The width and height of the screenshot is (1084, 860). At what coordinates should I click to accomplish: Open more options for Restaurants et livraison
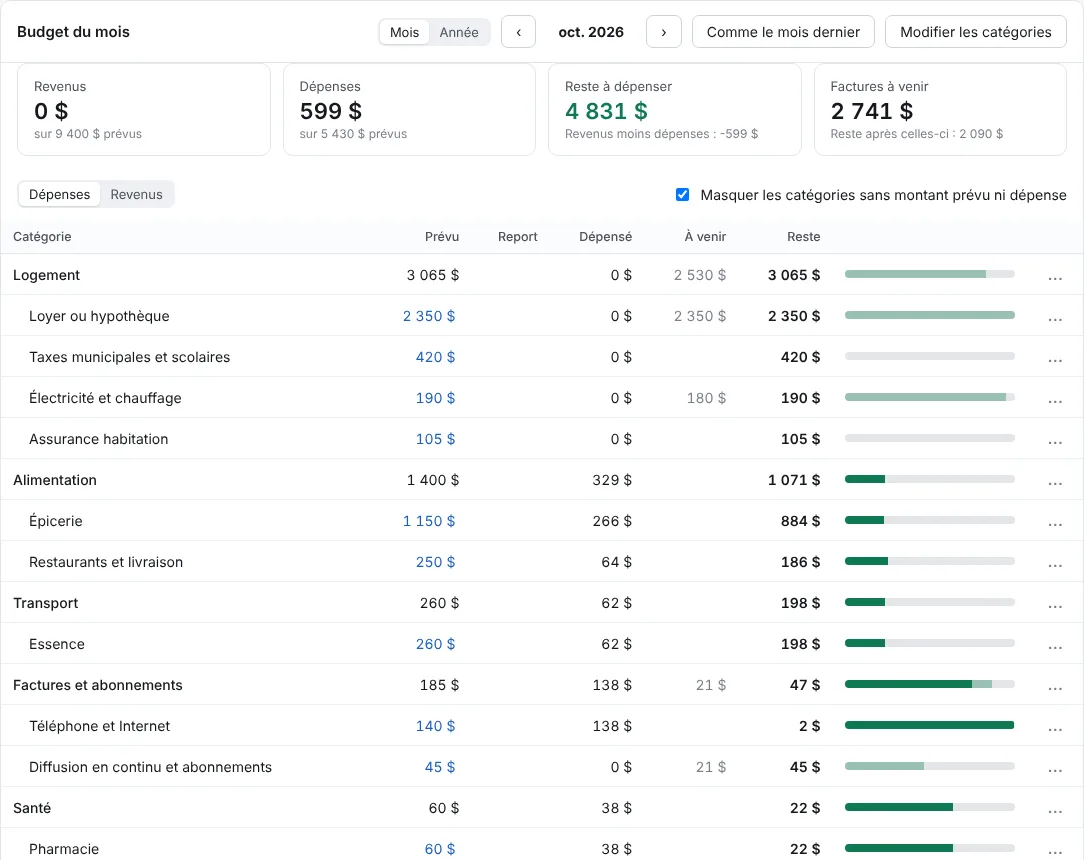tap(1055, 563)
